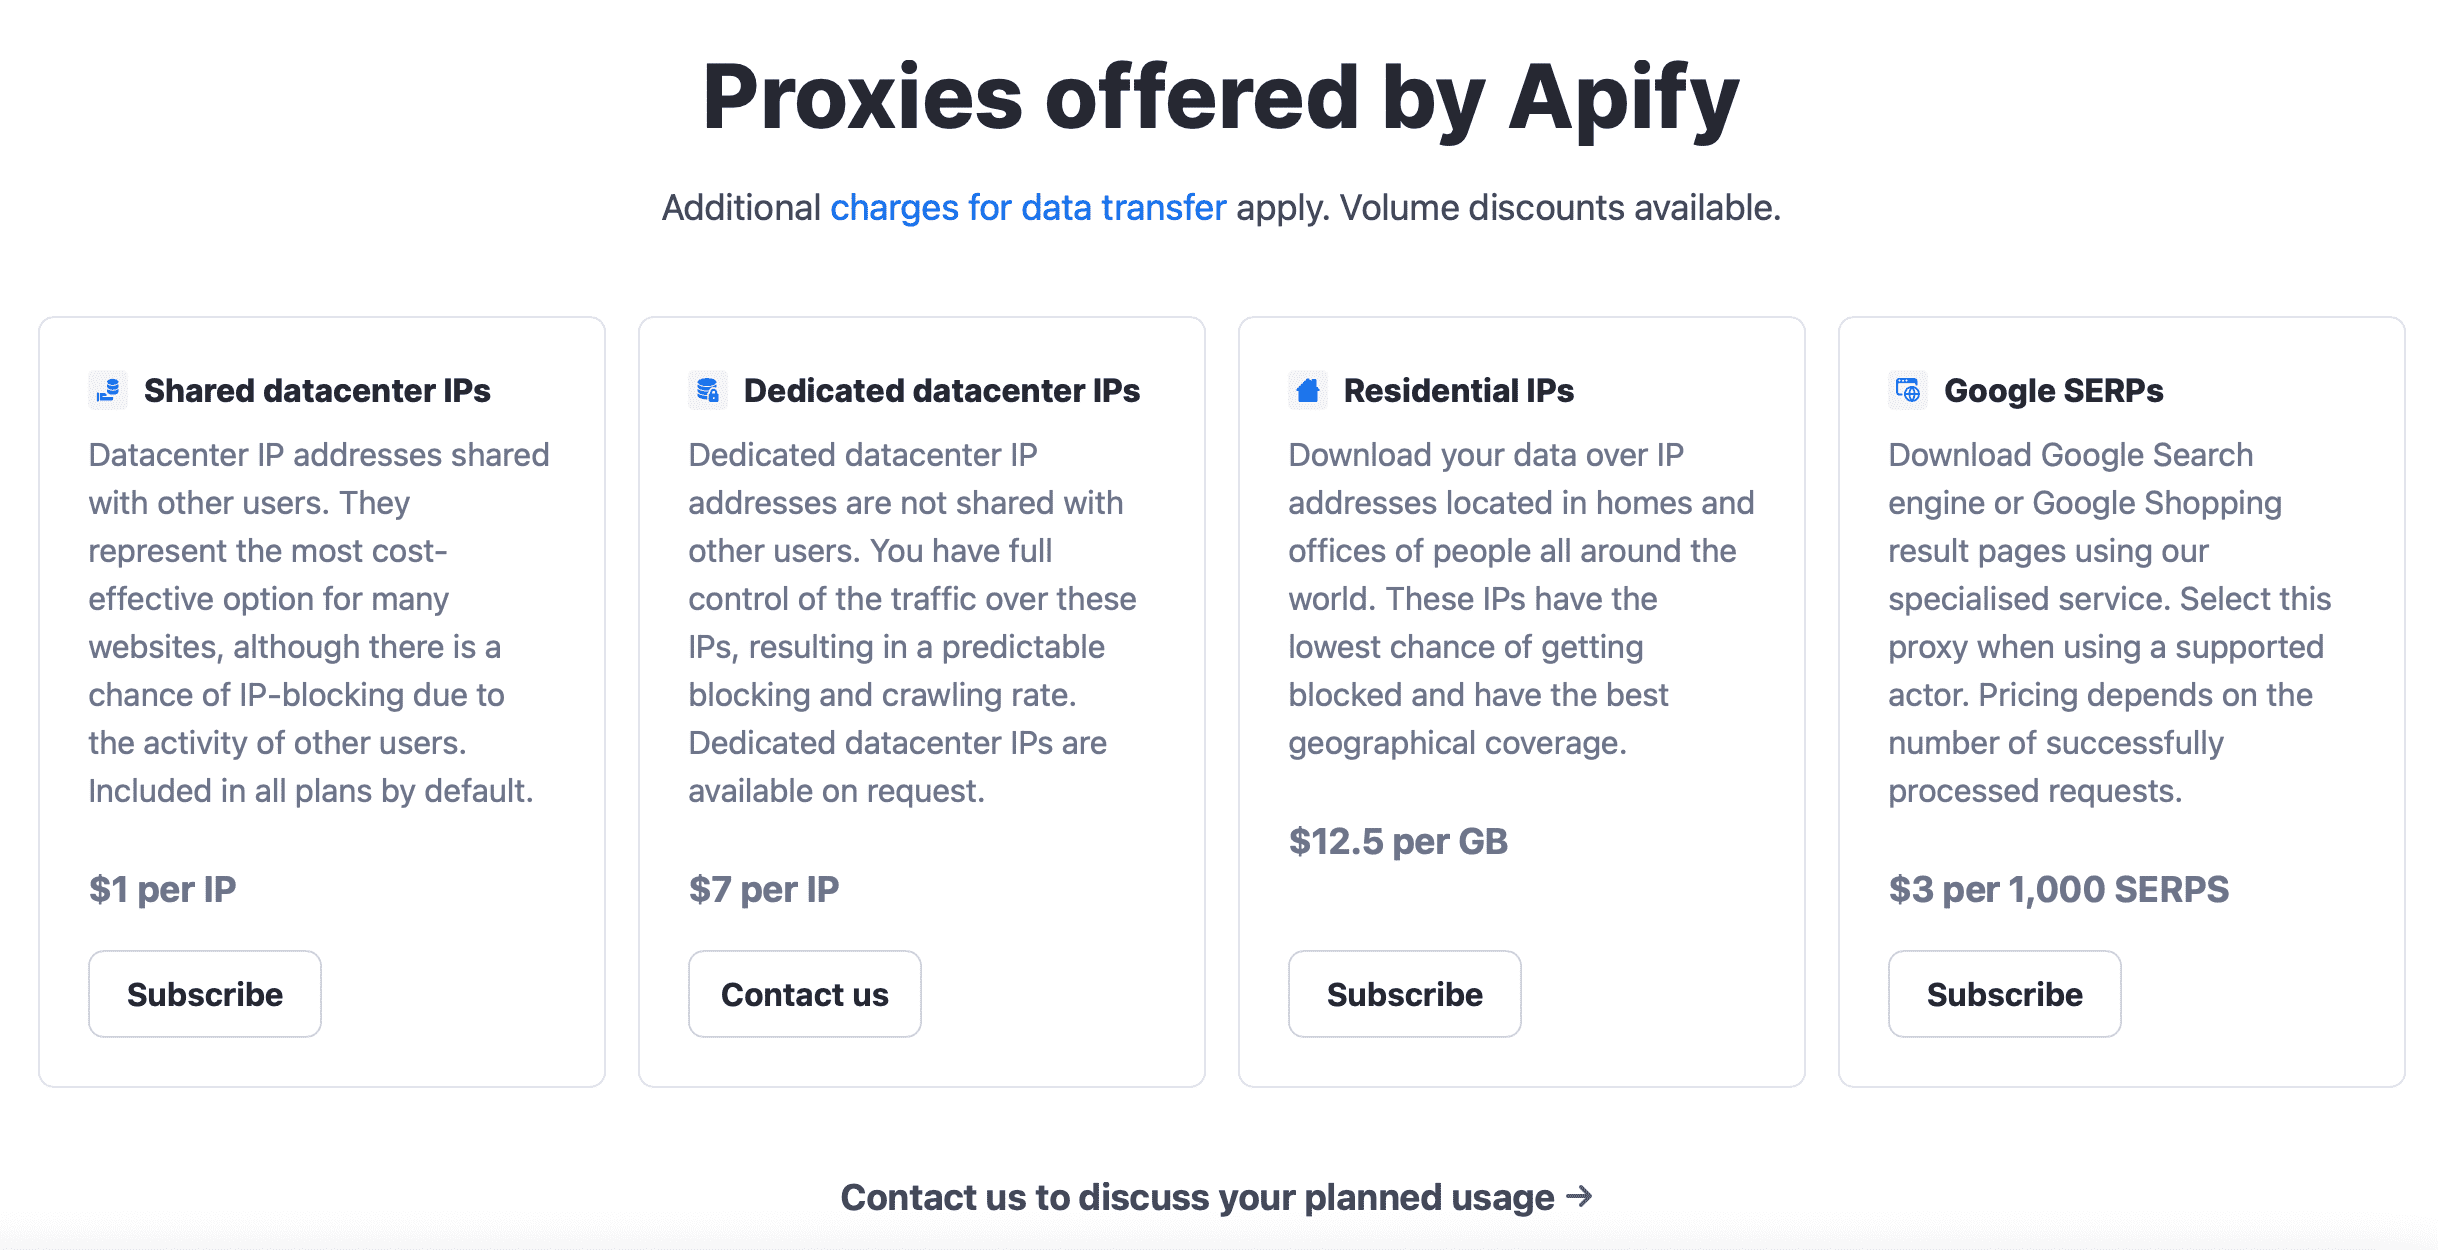Viewport: 2438px width, 1250px height.
Task: Subscribe to Shared datacenter IPs
Action: pyautogui.click(x=204, y=994)
